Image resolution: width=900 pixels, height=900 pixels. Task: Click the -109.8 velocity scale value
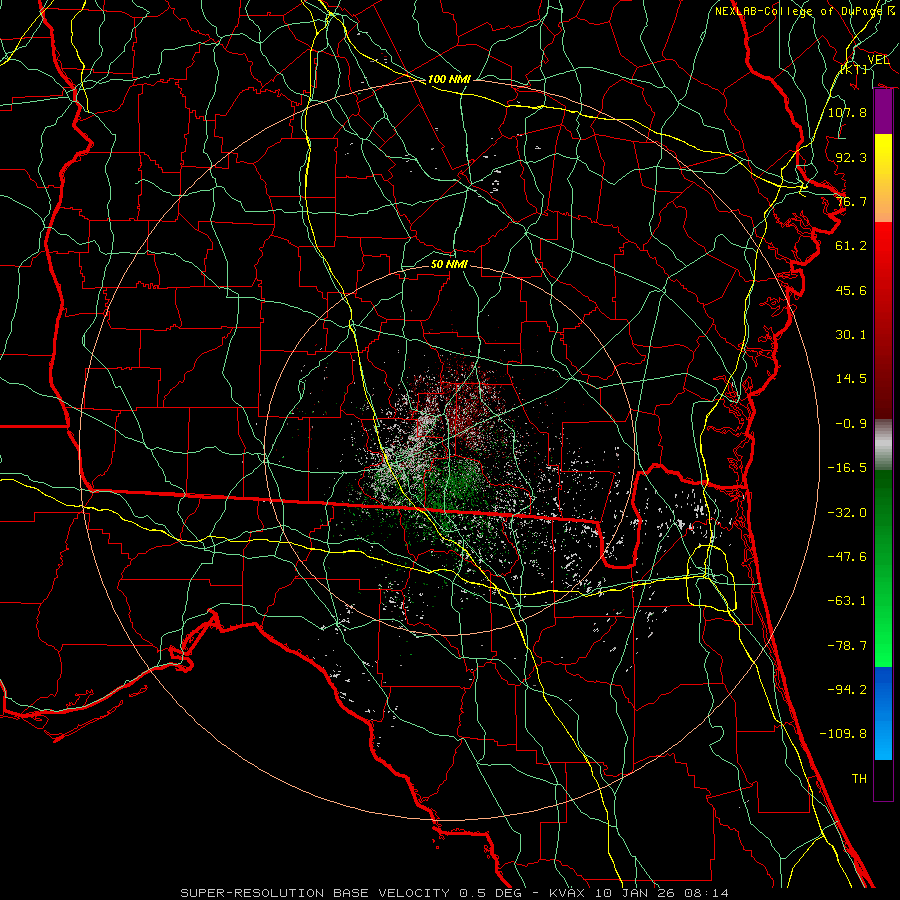pos(843,734)
